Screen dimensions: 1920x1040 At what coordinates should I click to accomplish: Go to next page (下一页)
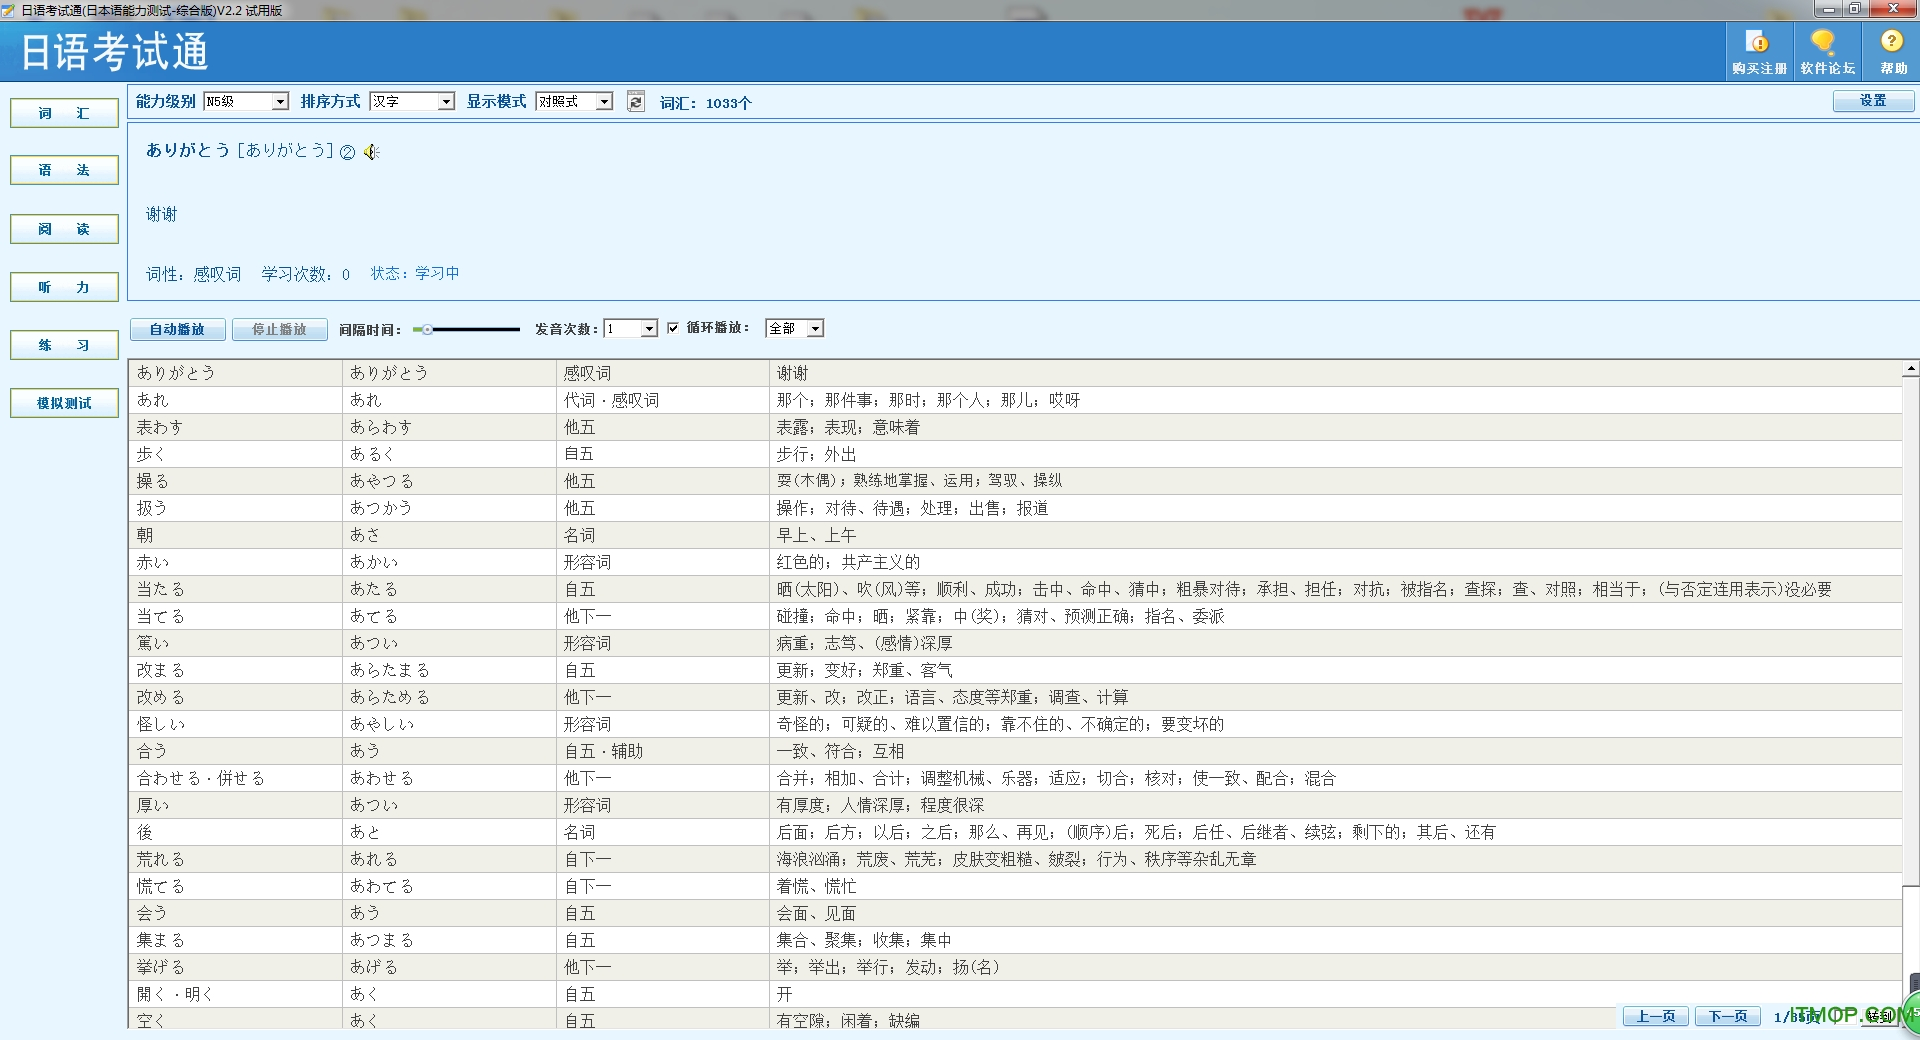pos(1727,1016)
